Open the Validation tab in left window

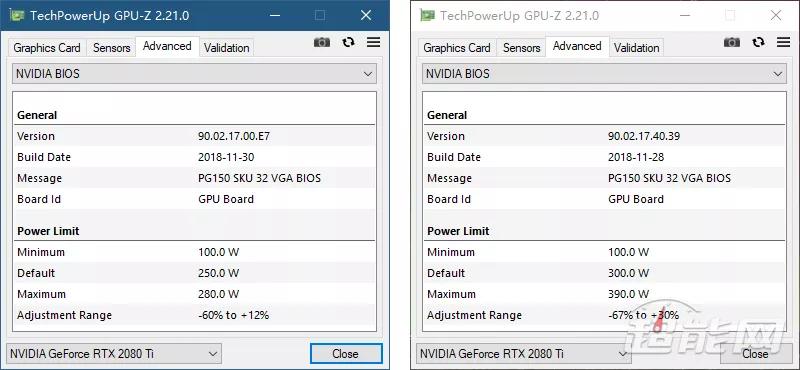click(x=227, y=48)
